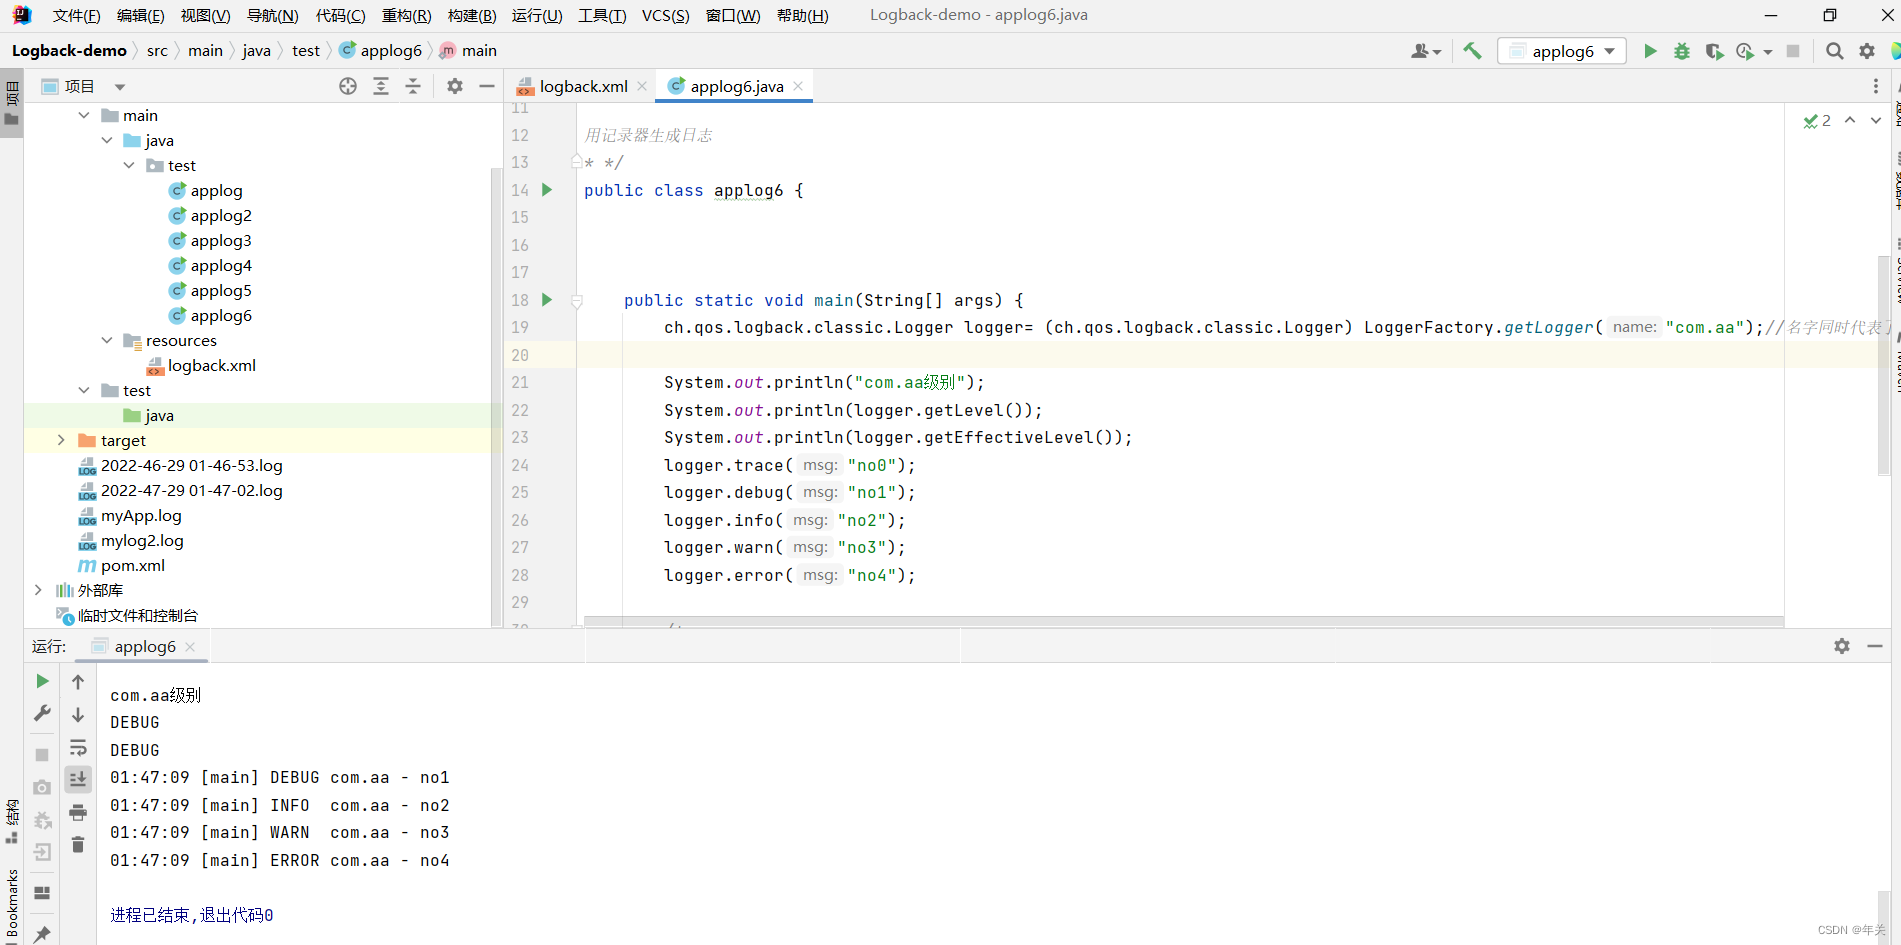1901x945 pixels.
Task: Collapse the test package node
Action: [x=129, y=165]
